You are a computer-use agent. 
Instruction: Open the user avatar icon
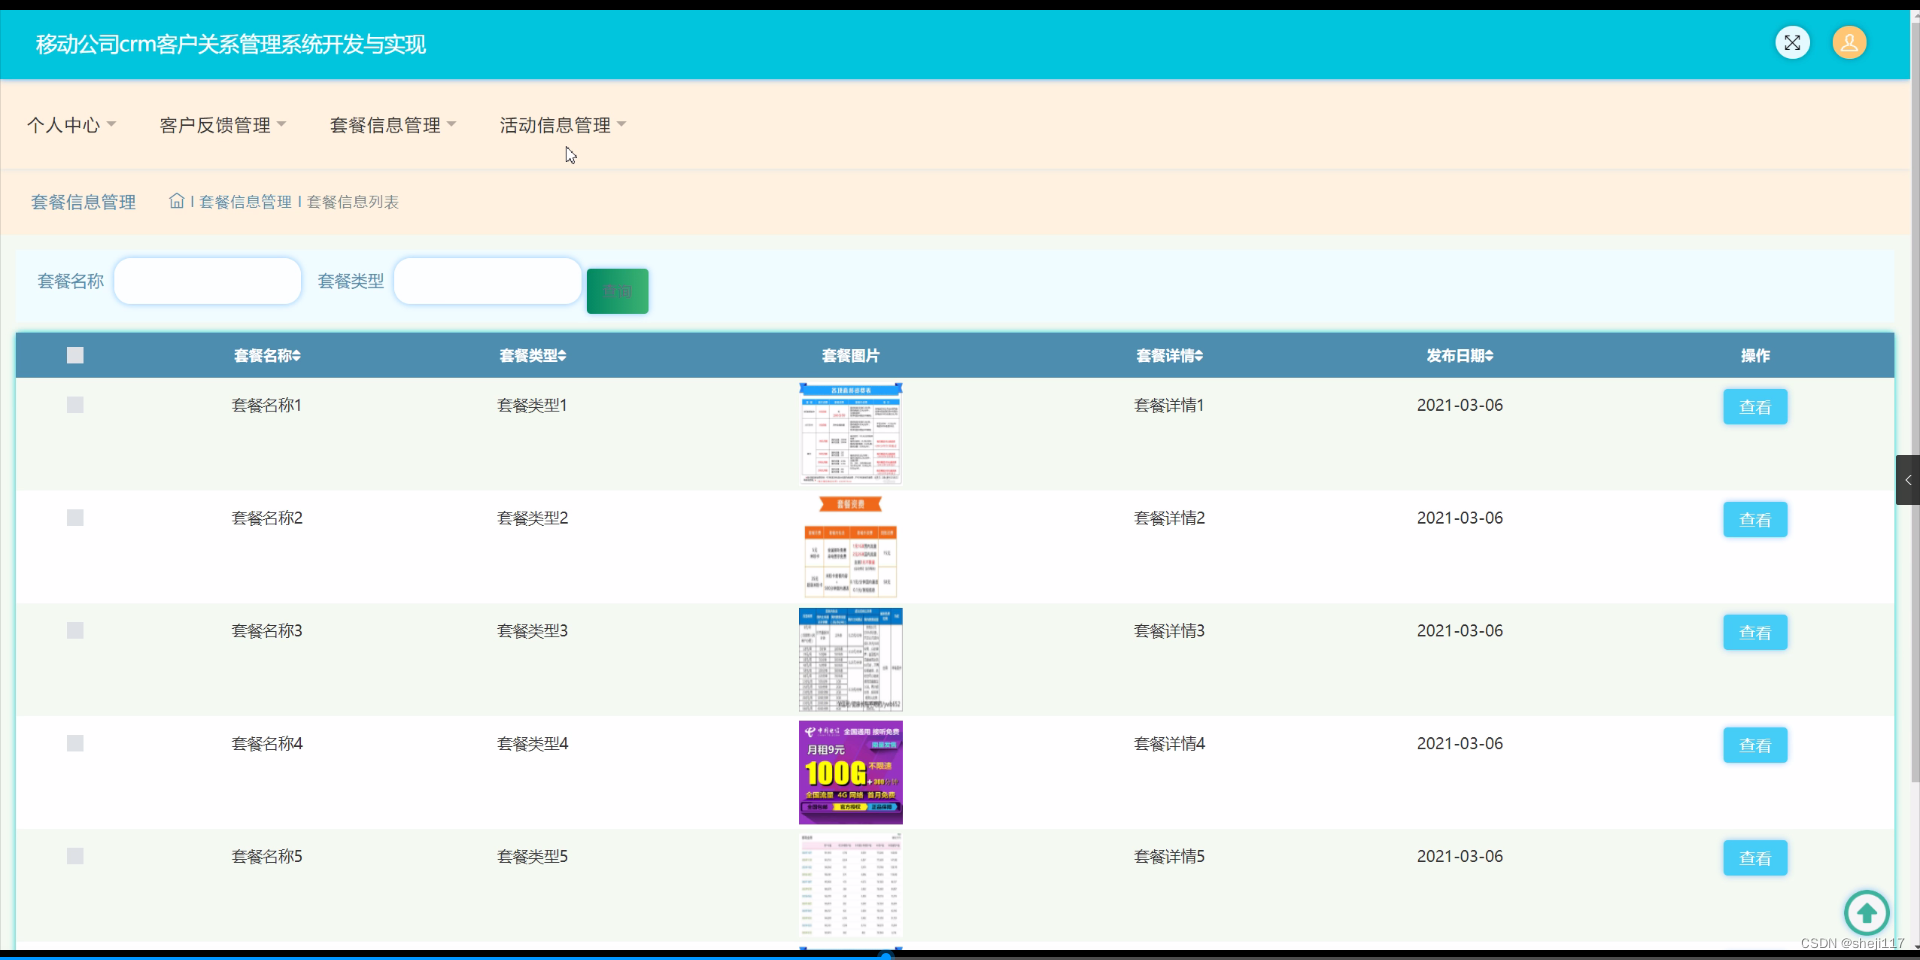click(x=1849, y=43)
